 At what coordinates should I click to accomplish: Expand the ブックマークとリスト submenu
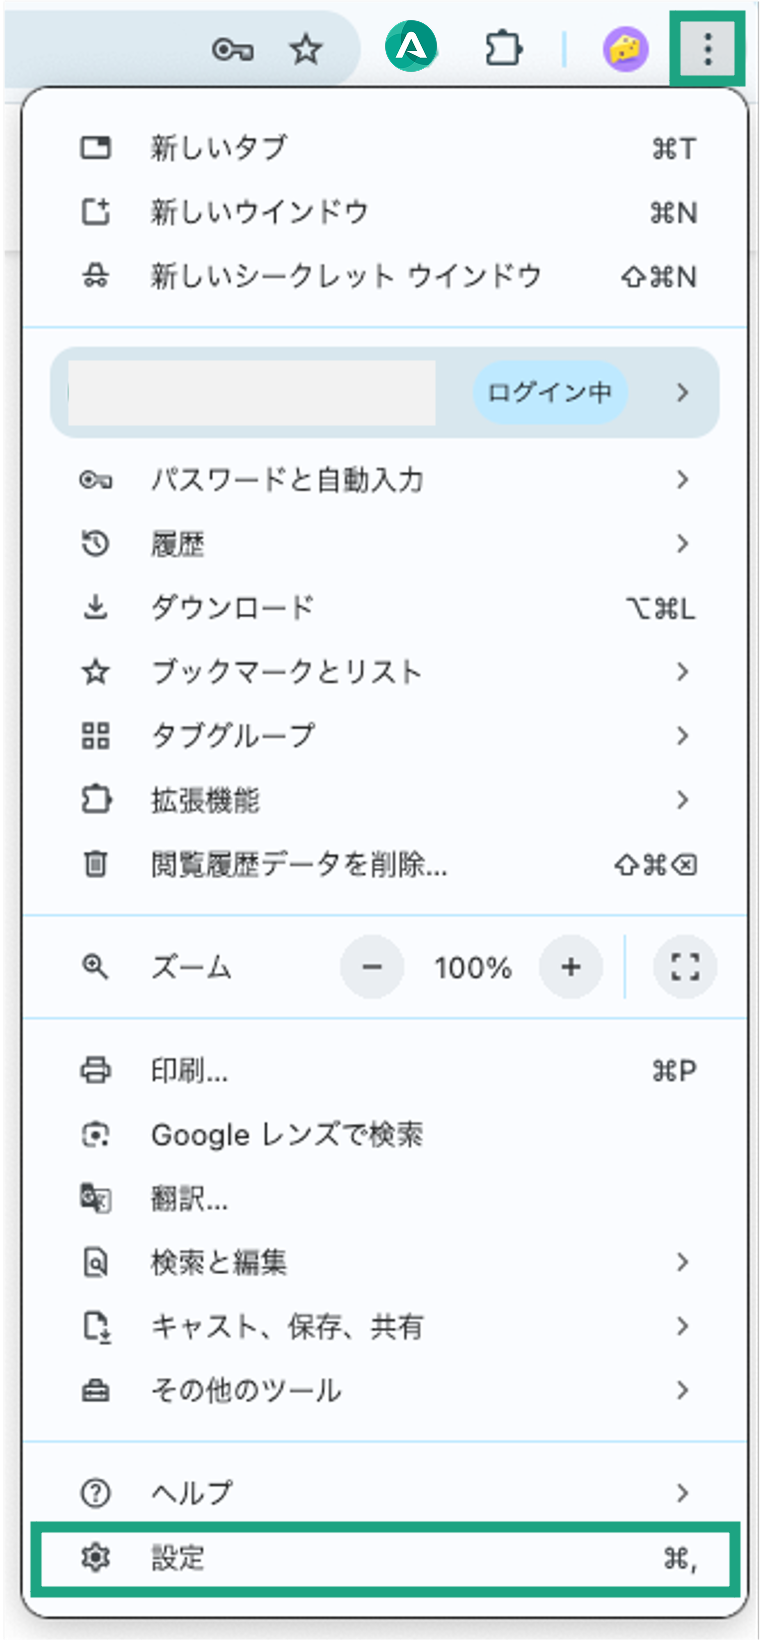(x=385, y=672)
